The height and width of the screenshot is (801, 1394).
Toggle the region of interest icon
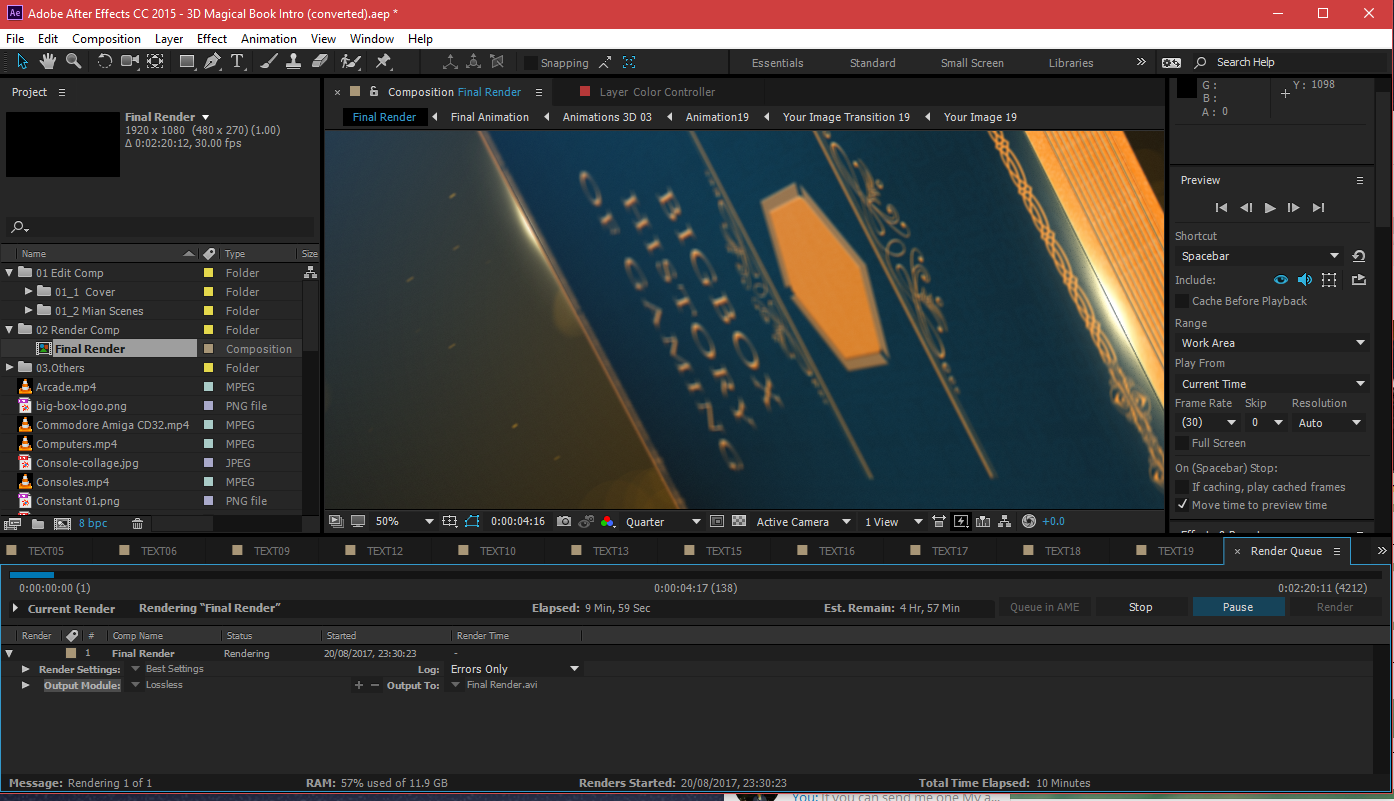pyautogui.click(x=716, y=522)
